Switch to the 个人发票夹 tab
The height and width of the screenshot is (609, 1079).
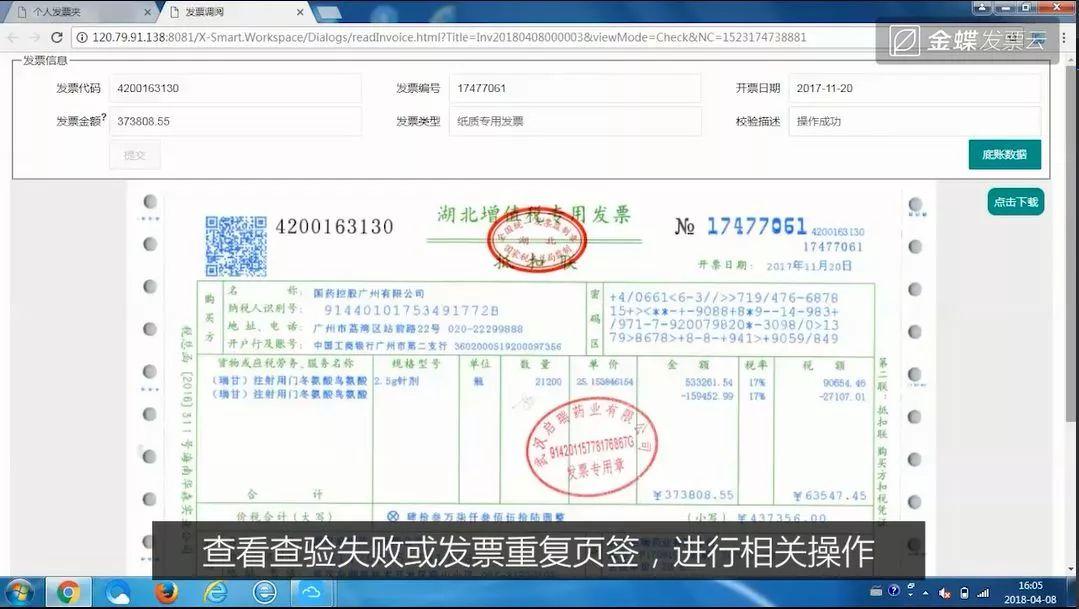pos(79,12)
